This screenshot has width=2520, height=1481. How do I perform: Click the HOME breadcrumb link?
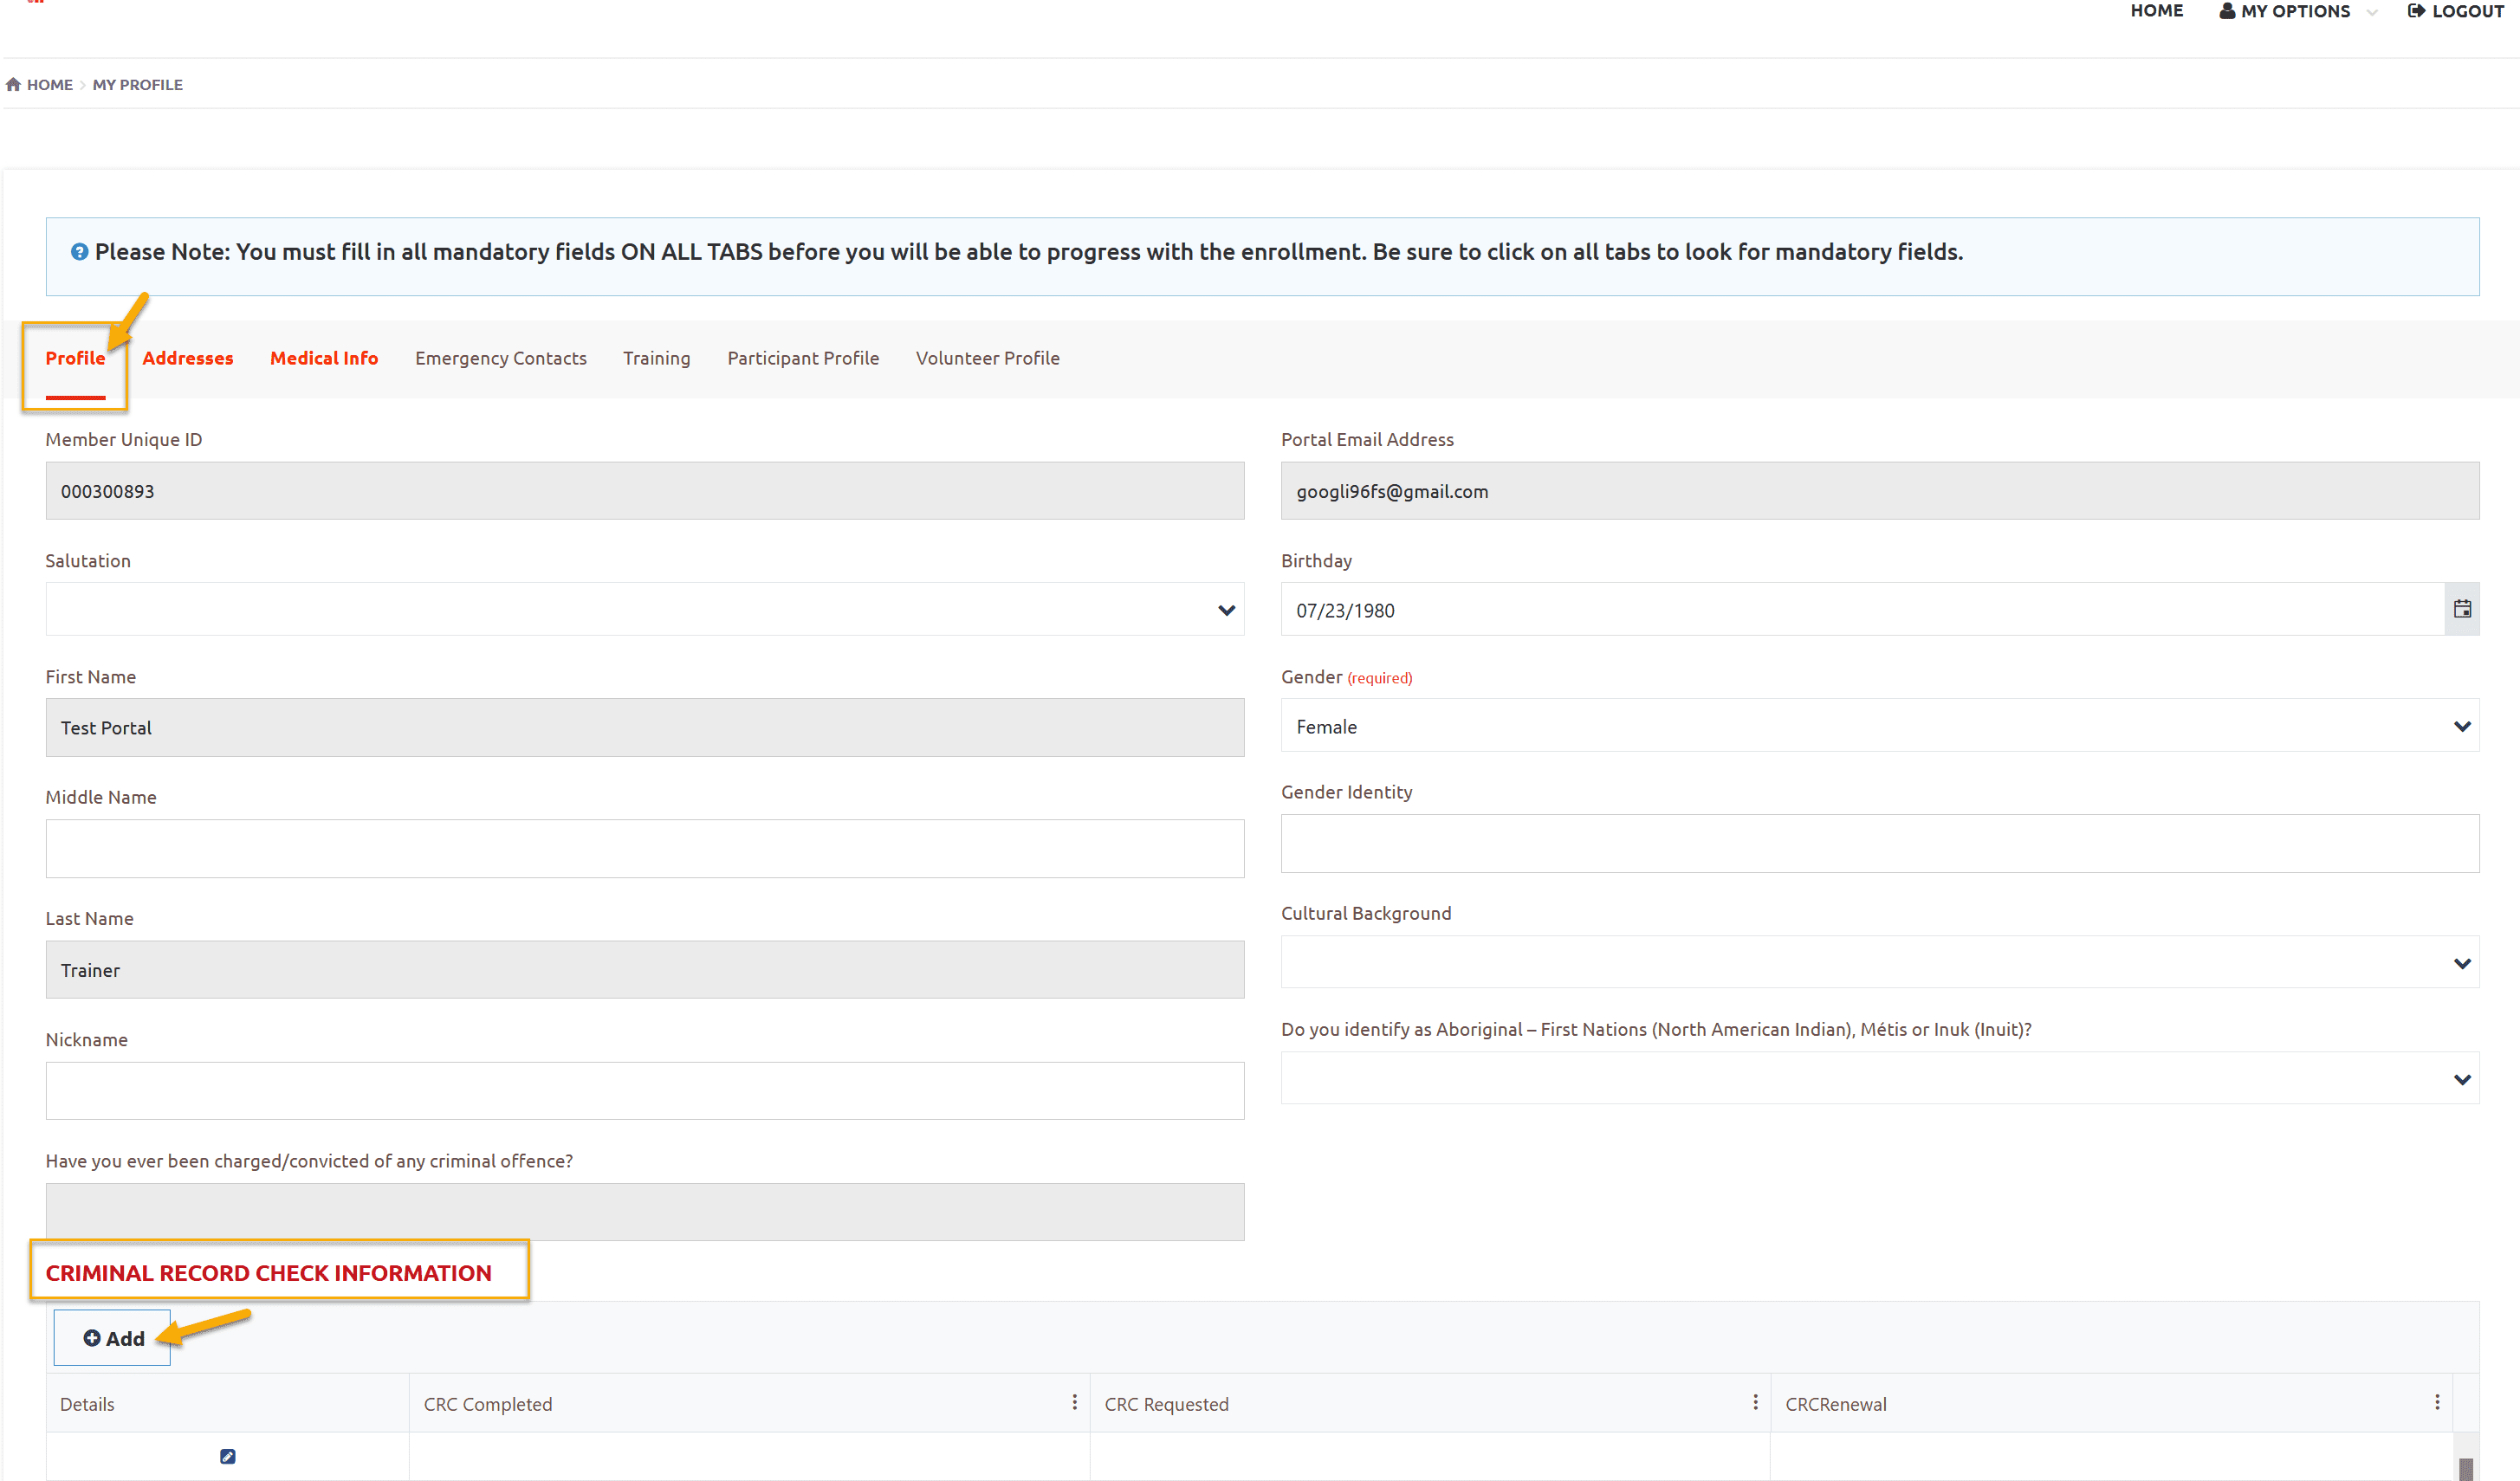50,85
